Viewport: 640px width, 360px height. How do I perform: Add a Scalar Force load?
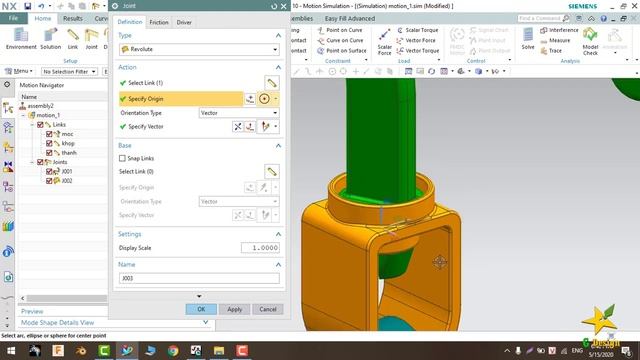tap(384, 41)
